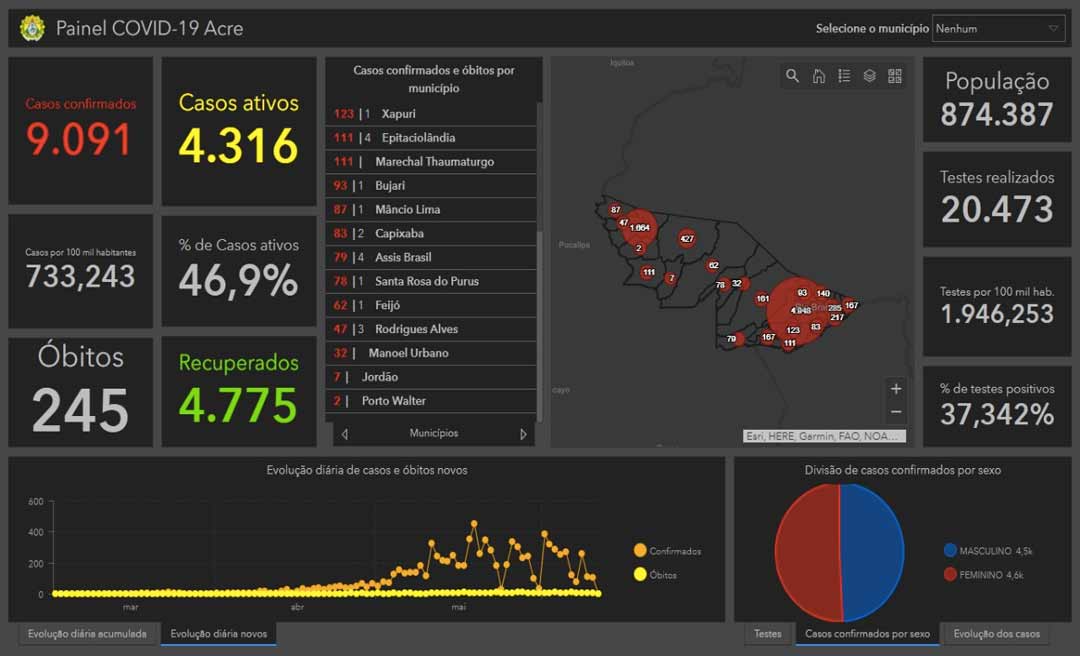Image resolution: width=1080 pixels, height=656 pixels.
Task: Open the 'Selecione o município' dropdown
Action: click(x=997, y=29)
